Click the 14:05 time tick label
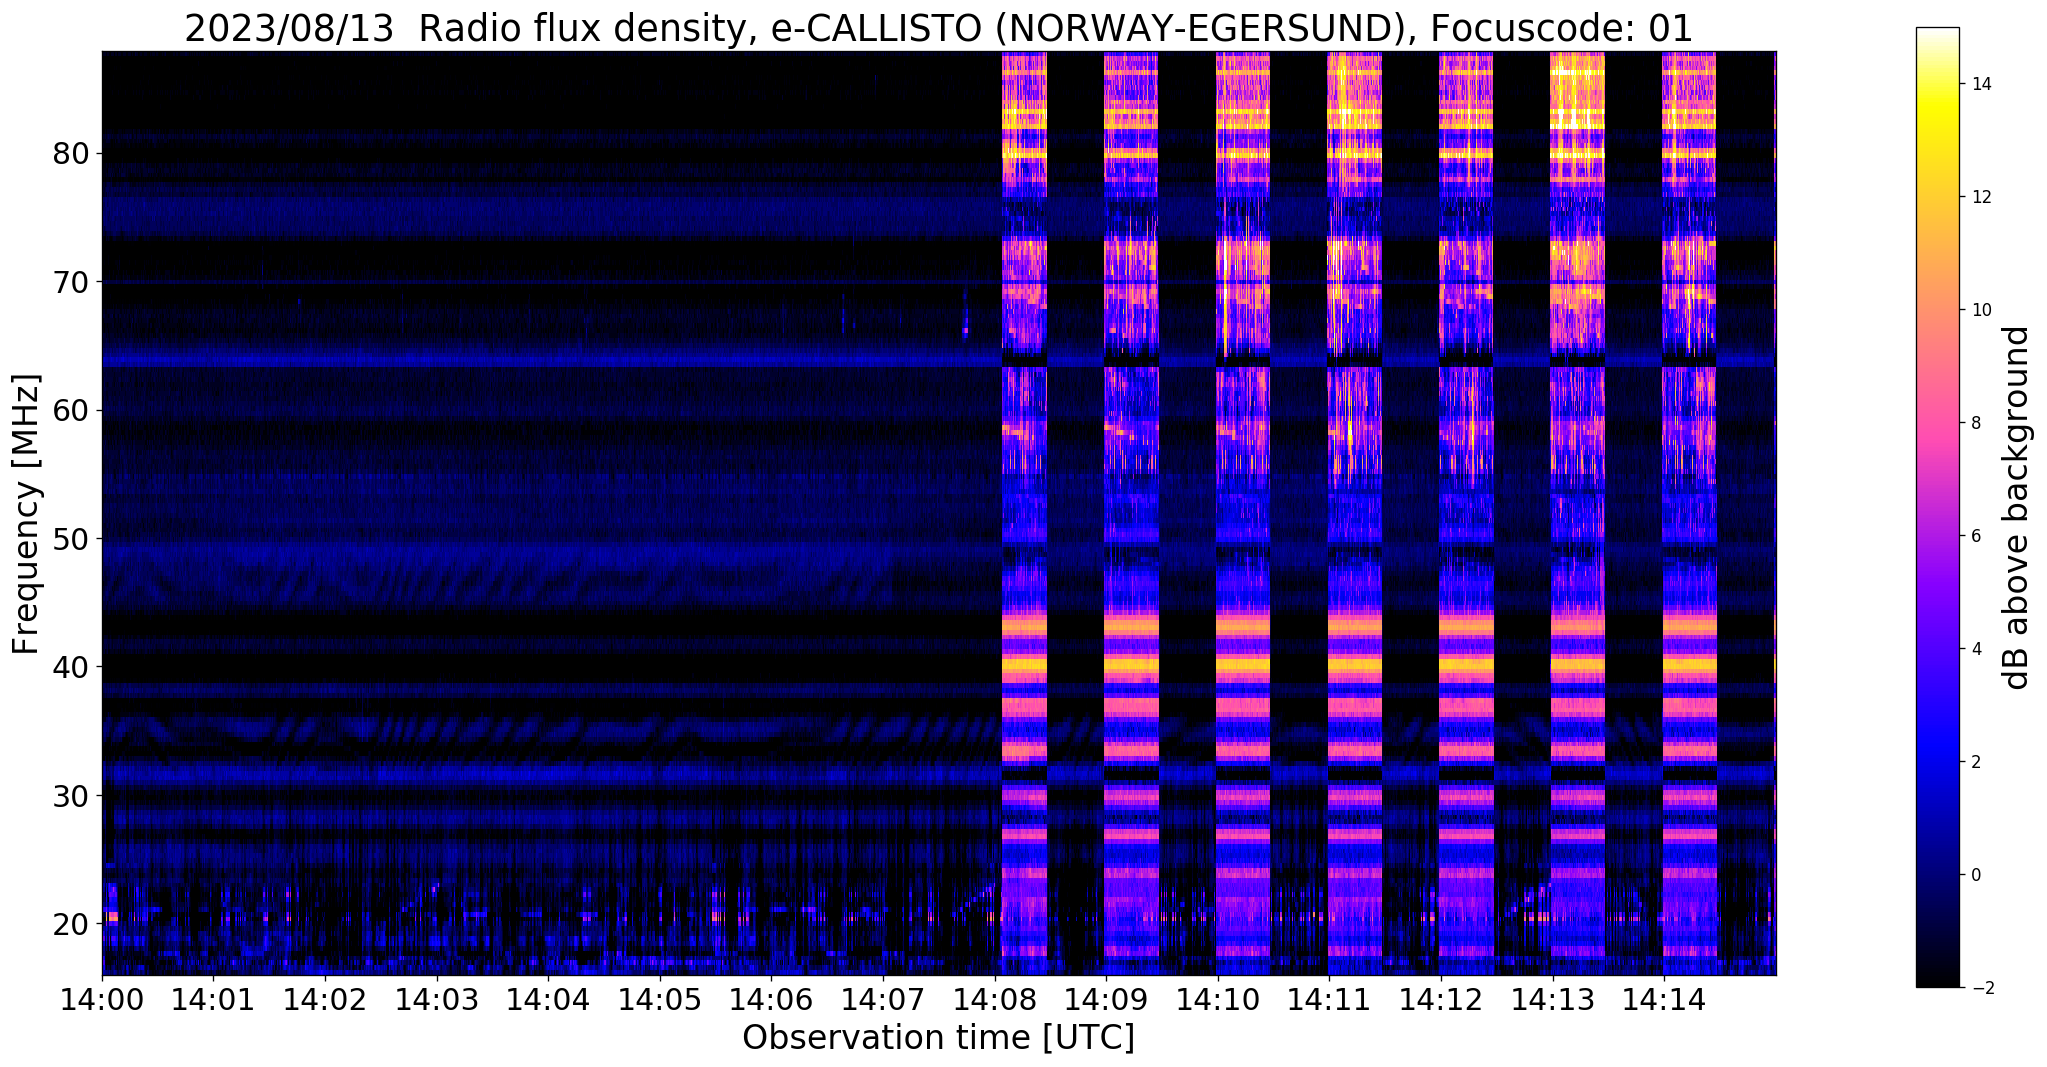Viewport: 2047px width, 1067px height. [x=660, y=999]
